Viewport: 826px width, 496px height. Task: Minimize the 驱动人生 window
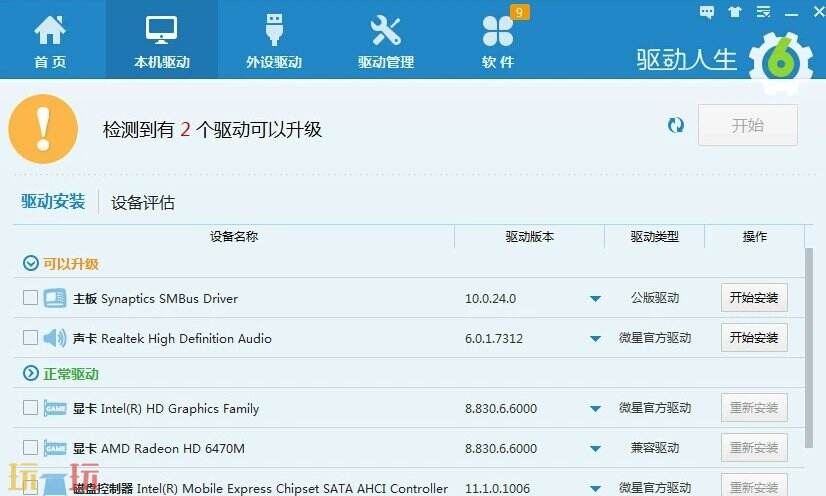[791, 13]
